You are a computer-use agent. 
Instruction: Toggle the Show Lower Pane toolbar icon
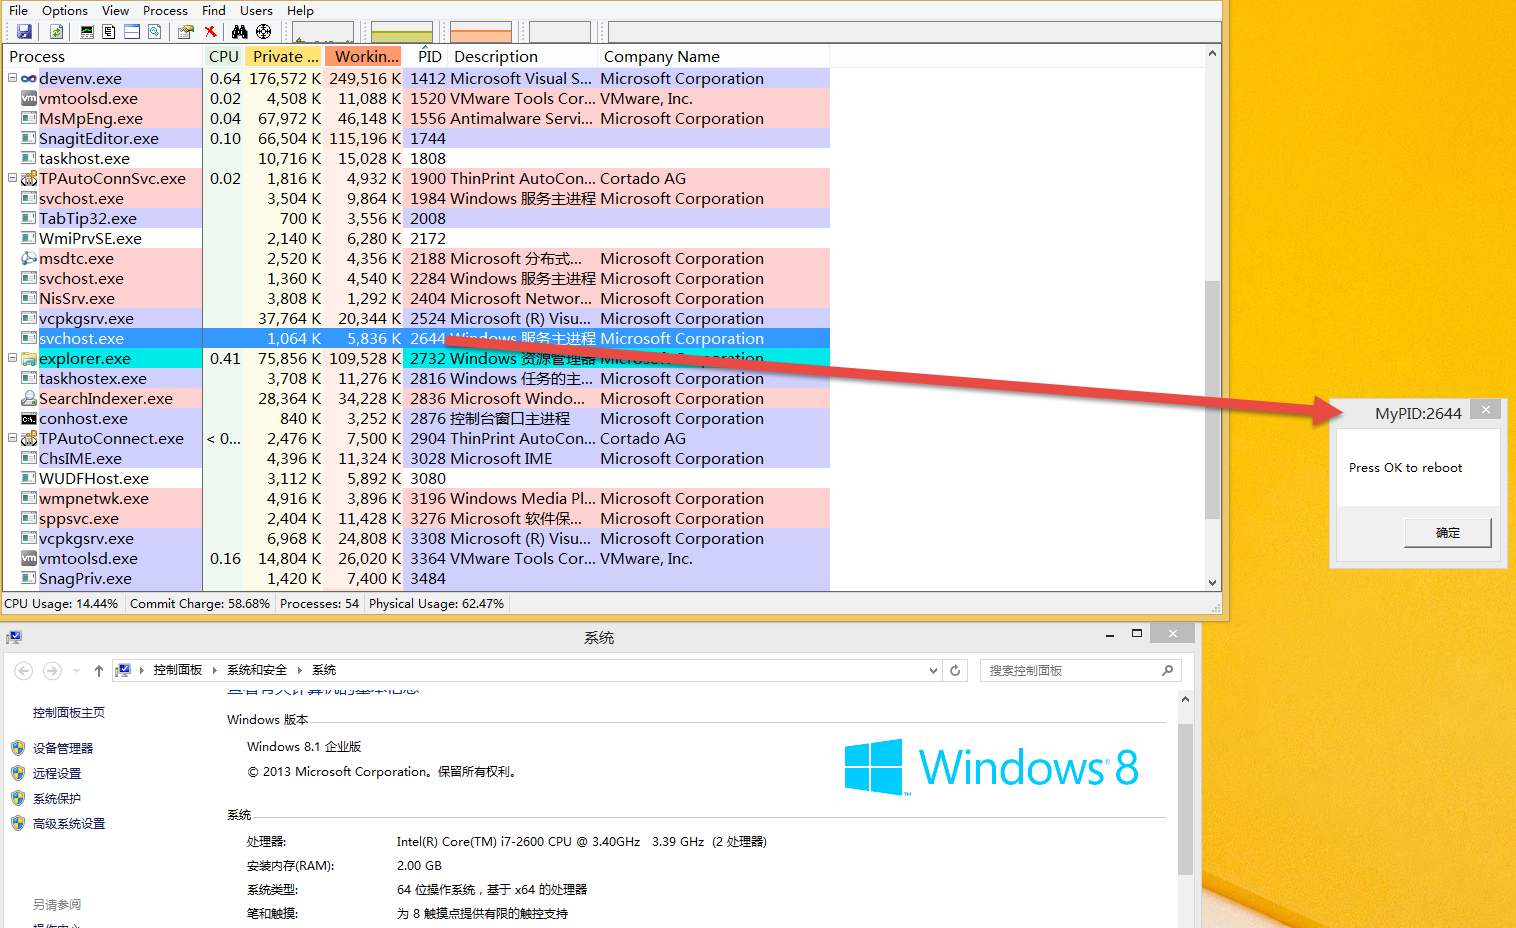[x=132, y=32]
